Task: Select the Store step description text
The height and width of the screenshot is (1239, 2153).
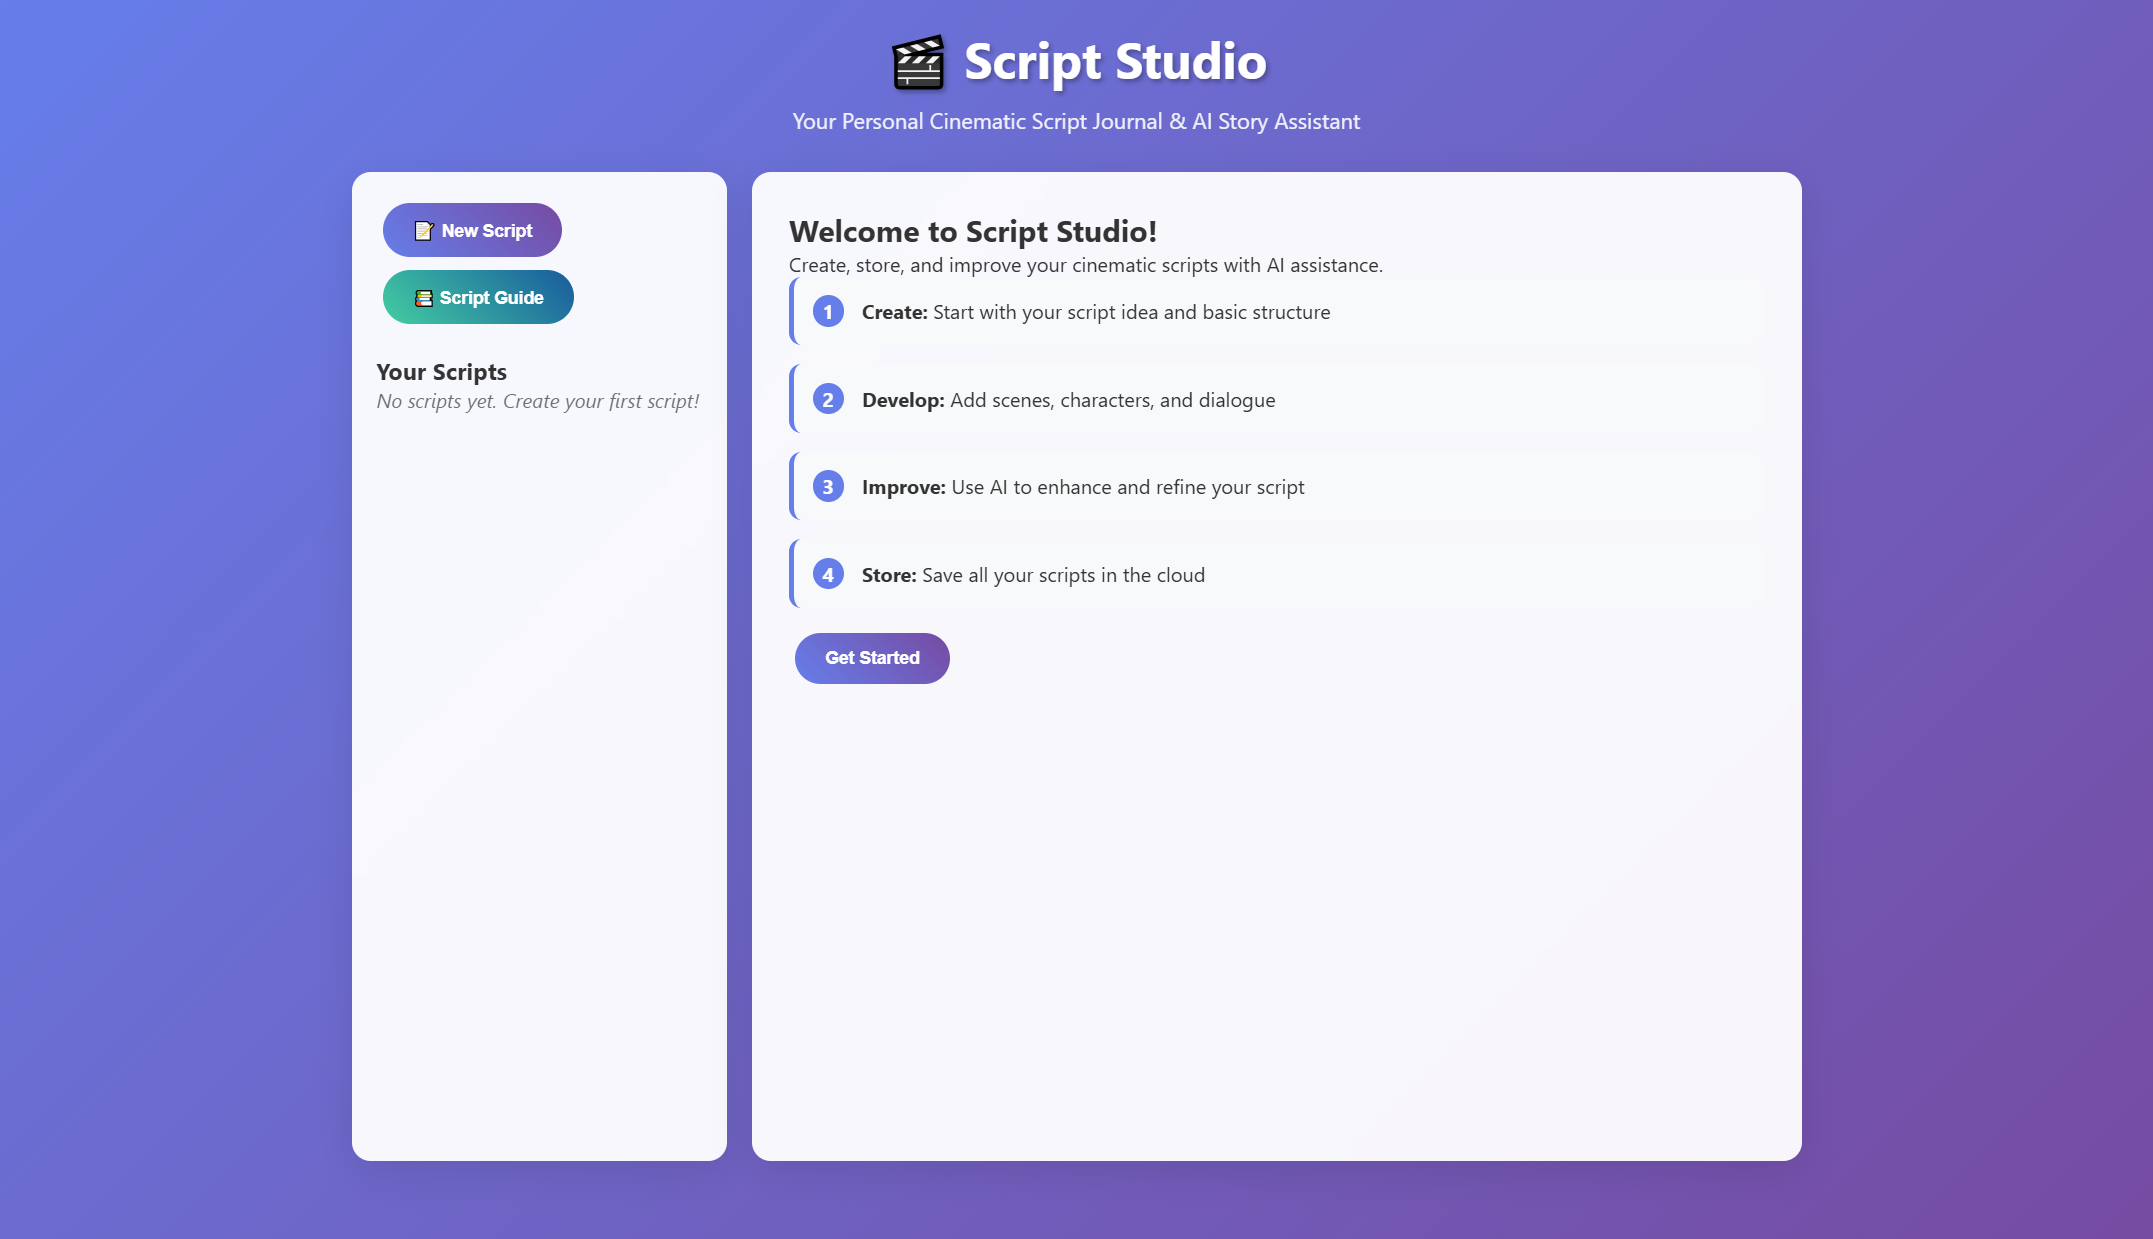Action: click(1034, 574)
